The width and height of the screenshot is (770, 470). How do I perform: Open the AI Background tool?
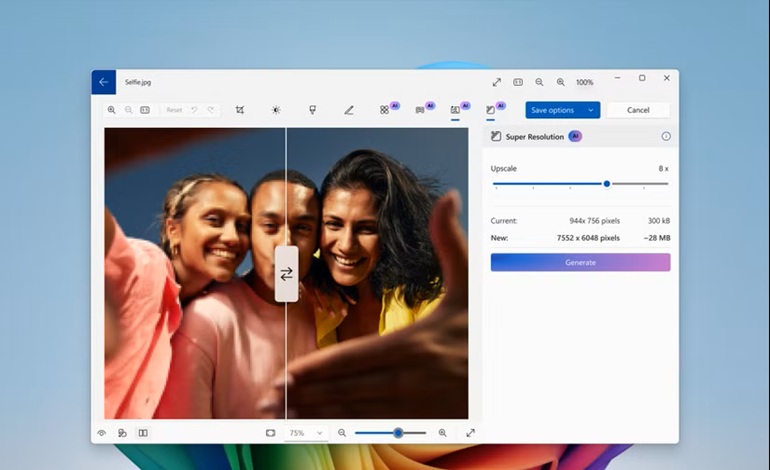point(420,110)
